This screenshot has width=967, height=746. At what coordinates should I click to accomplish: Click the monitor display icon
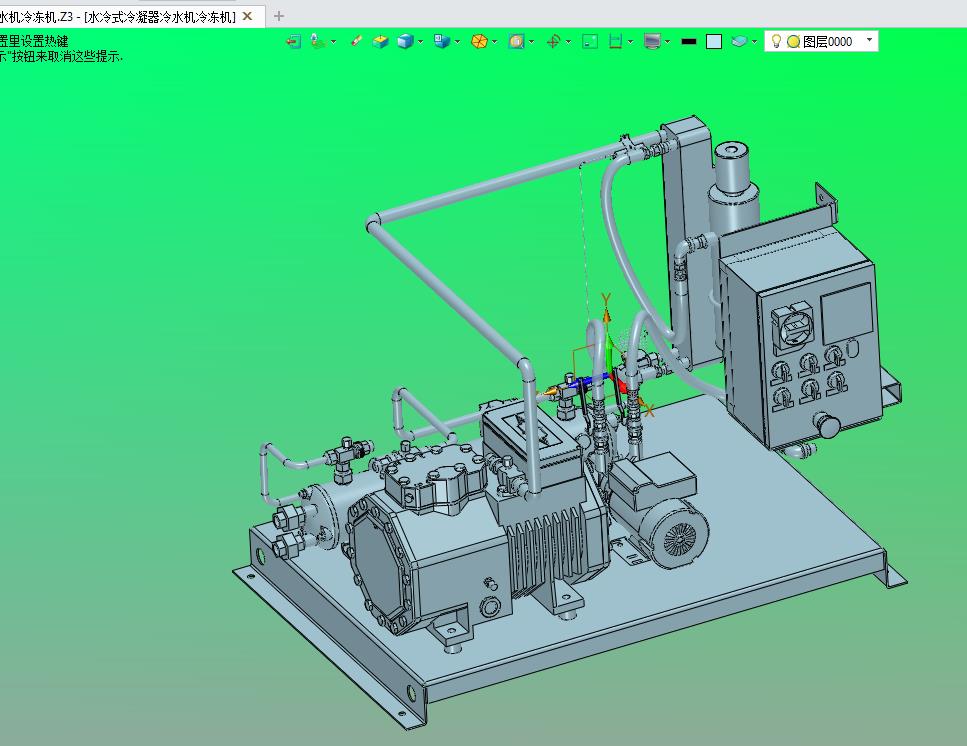point(652,41)
